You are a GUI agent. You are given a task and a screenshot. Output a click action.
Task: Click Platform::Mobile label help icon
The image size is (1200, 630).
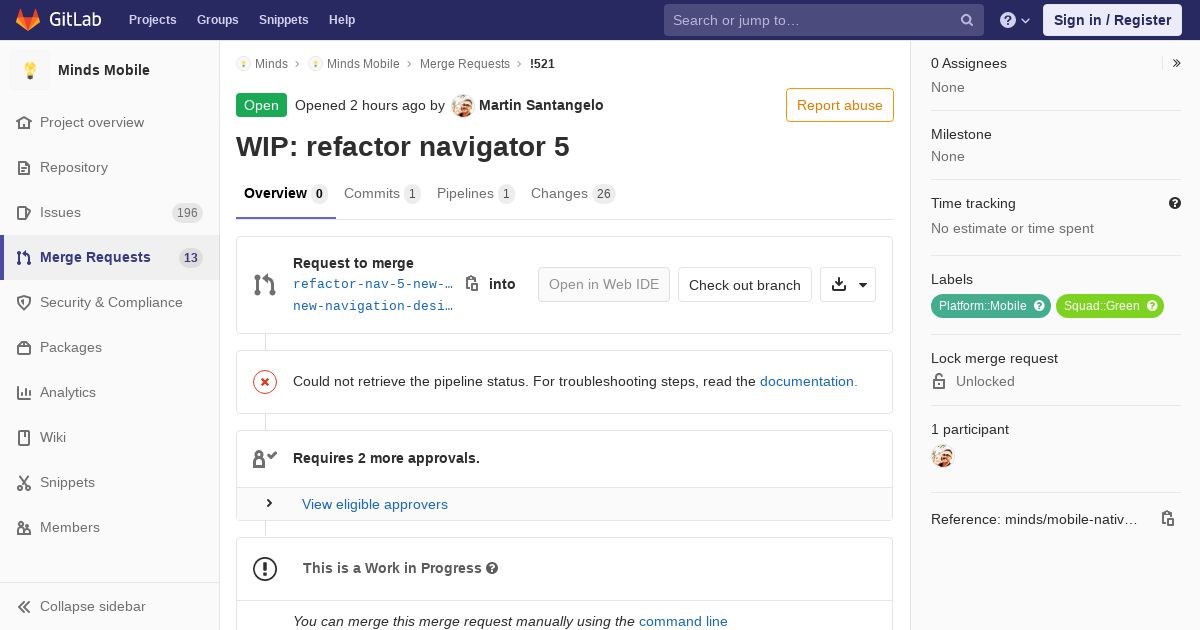point(1039,306)
